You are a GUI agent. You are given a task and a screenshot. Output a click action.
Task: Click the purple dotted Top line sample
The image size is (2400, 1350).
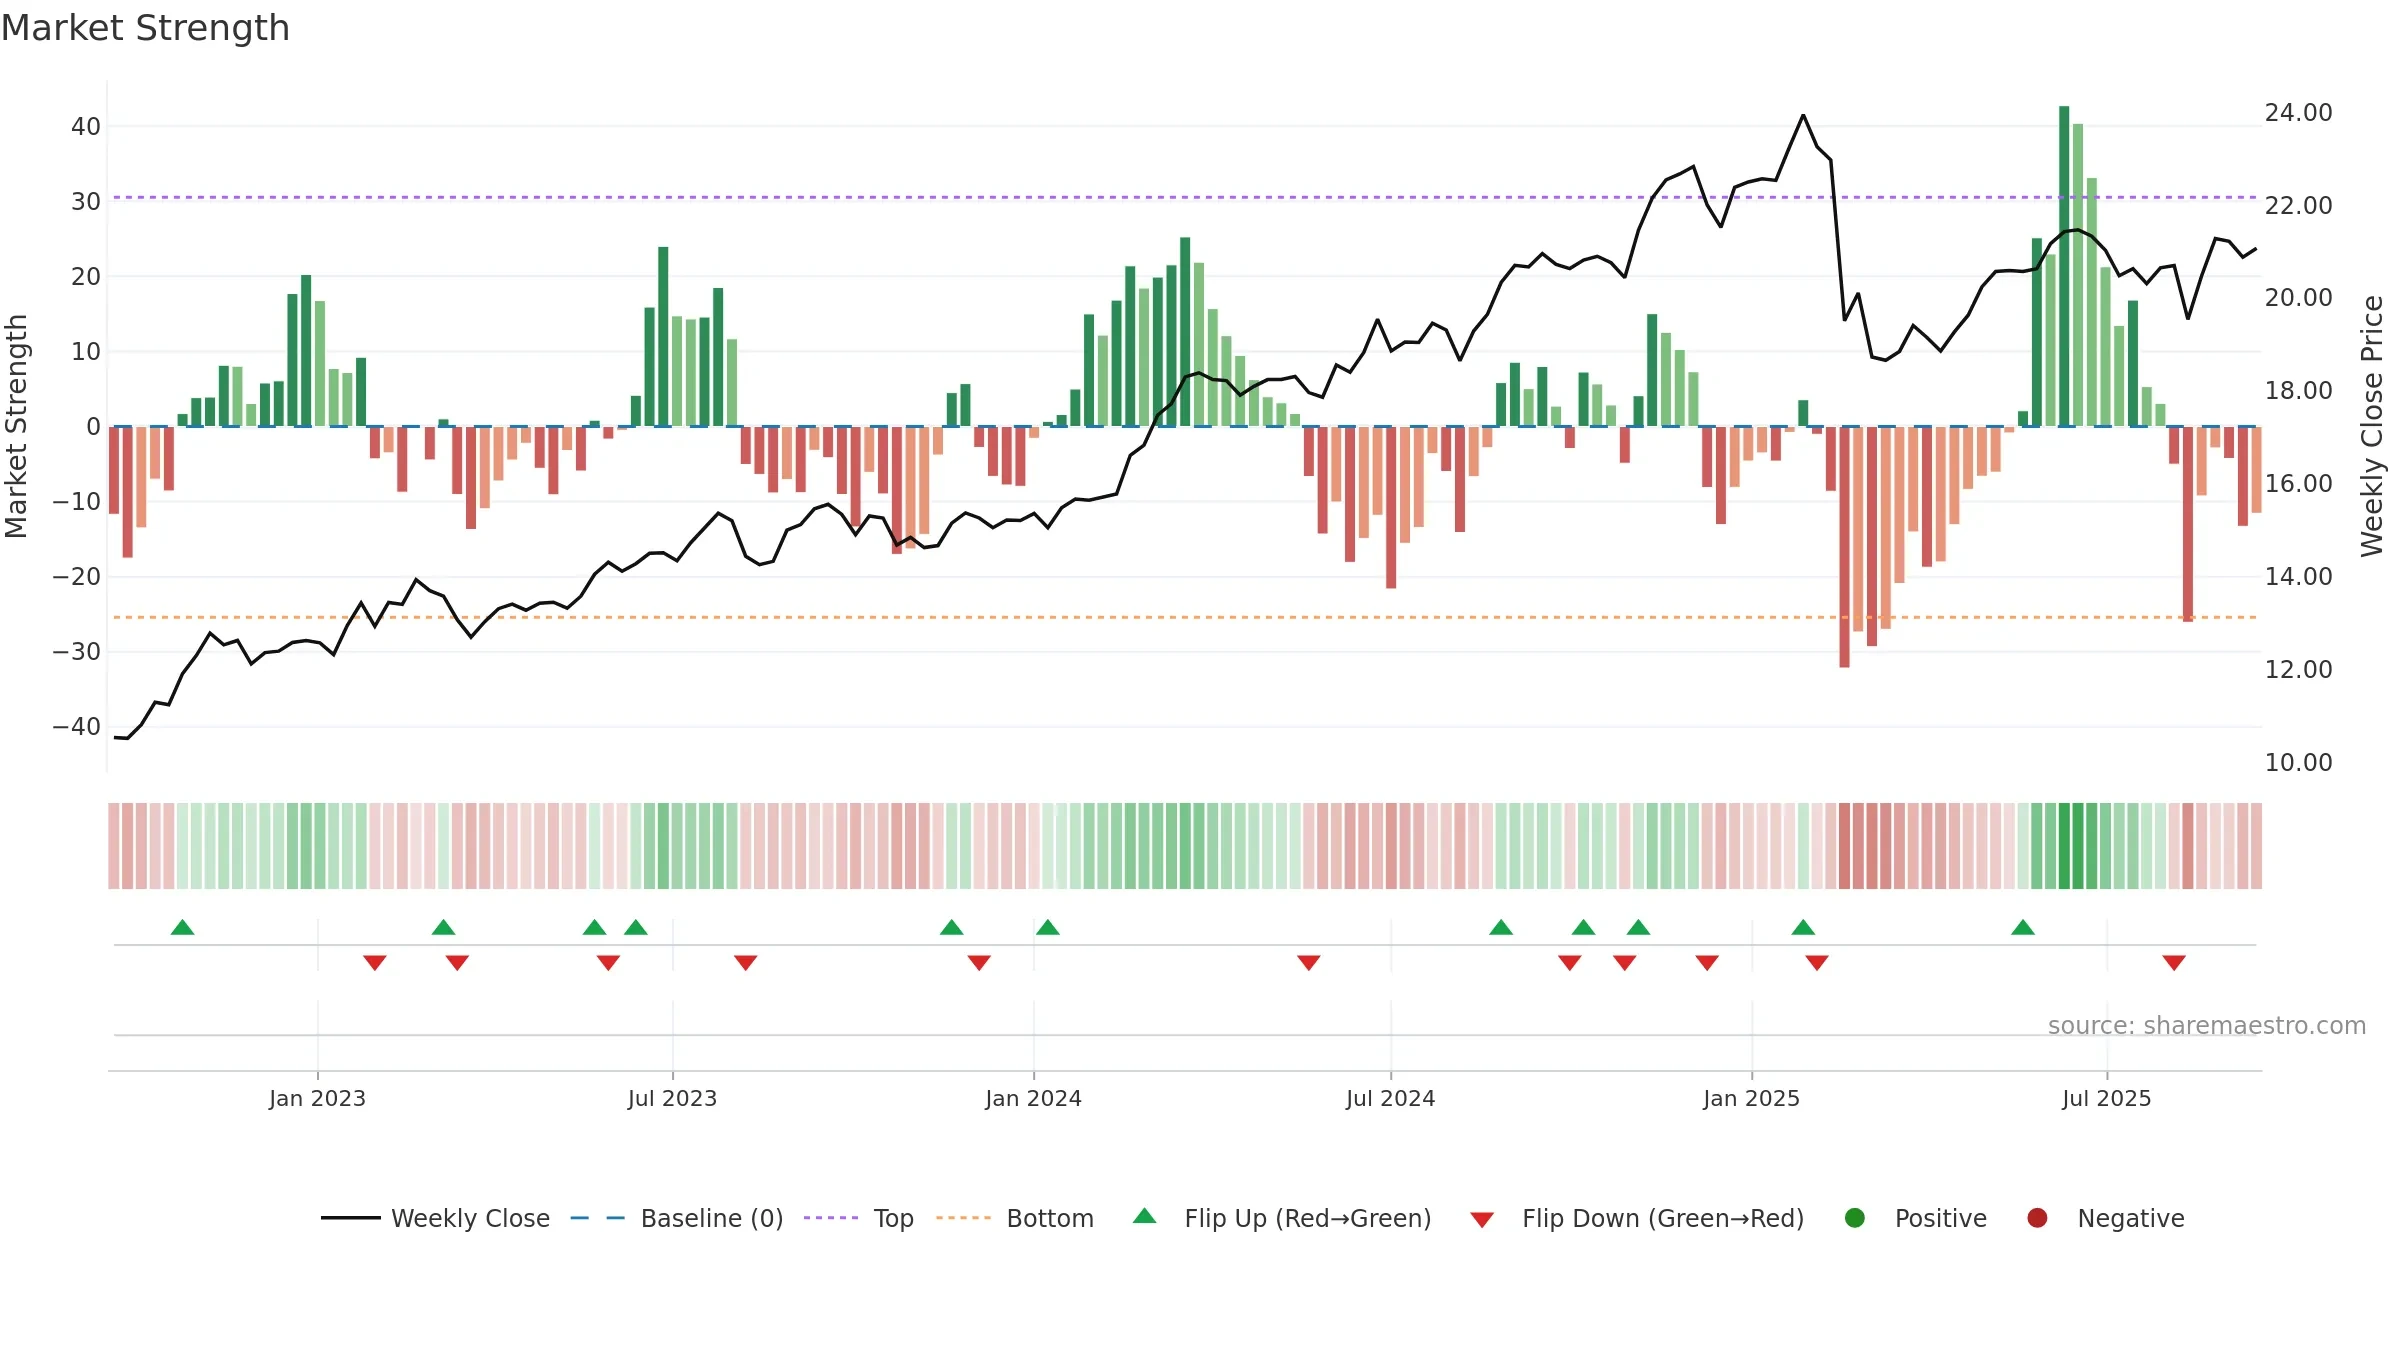coord(831,1218)
